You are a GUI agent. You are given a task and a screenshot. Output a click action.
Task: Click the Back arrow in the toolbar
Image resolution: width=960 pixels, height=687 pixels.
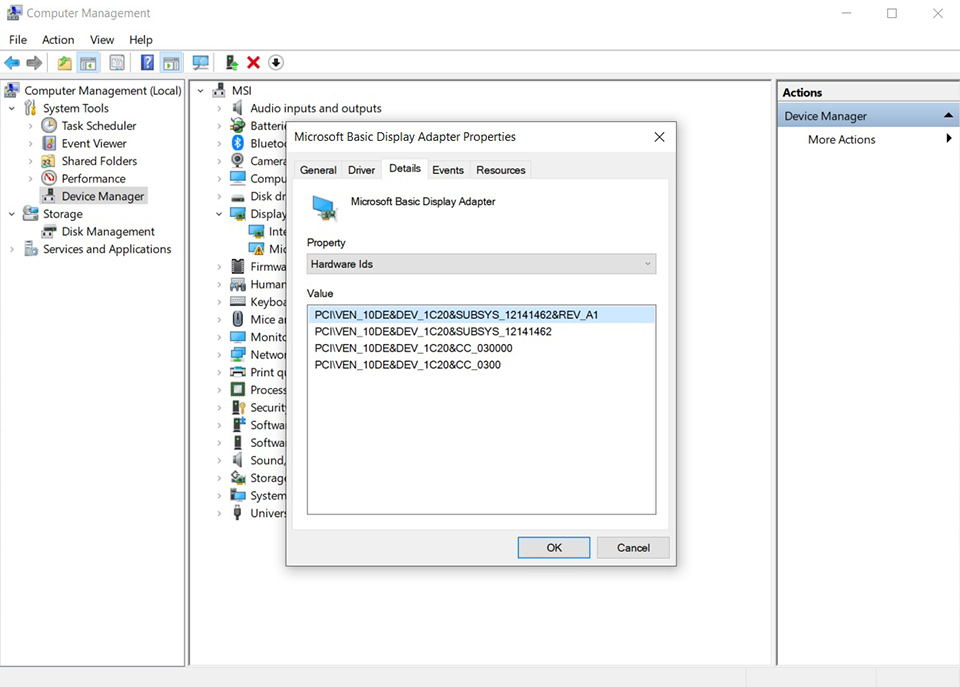point(12,62)
